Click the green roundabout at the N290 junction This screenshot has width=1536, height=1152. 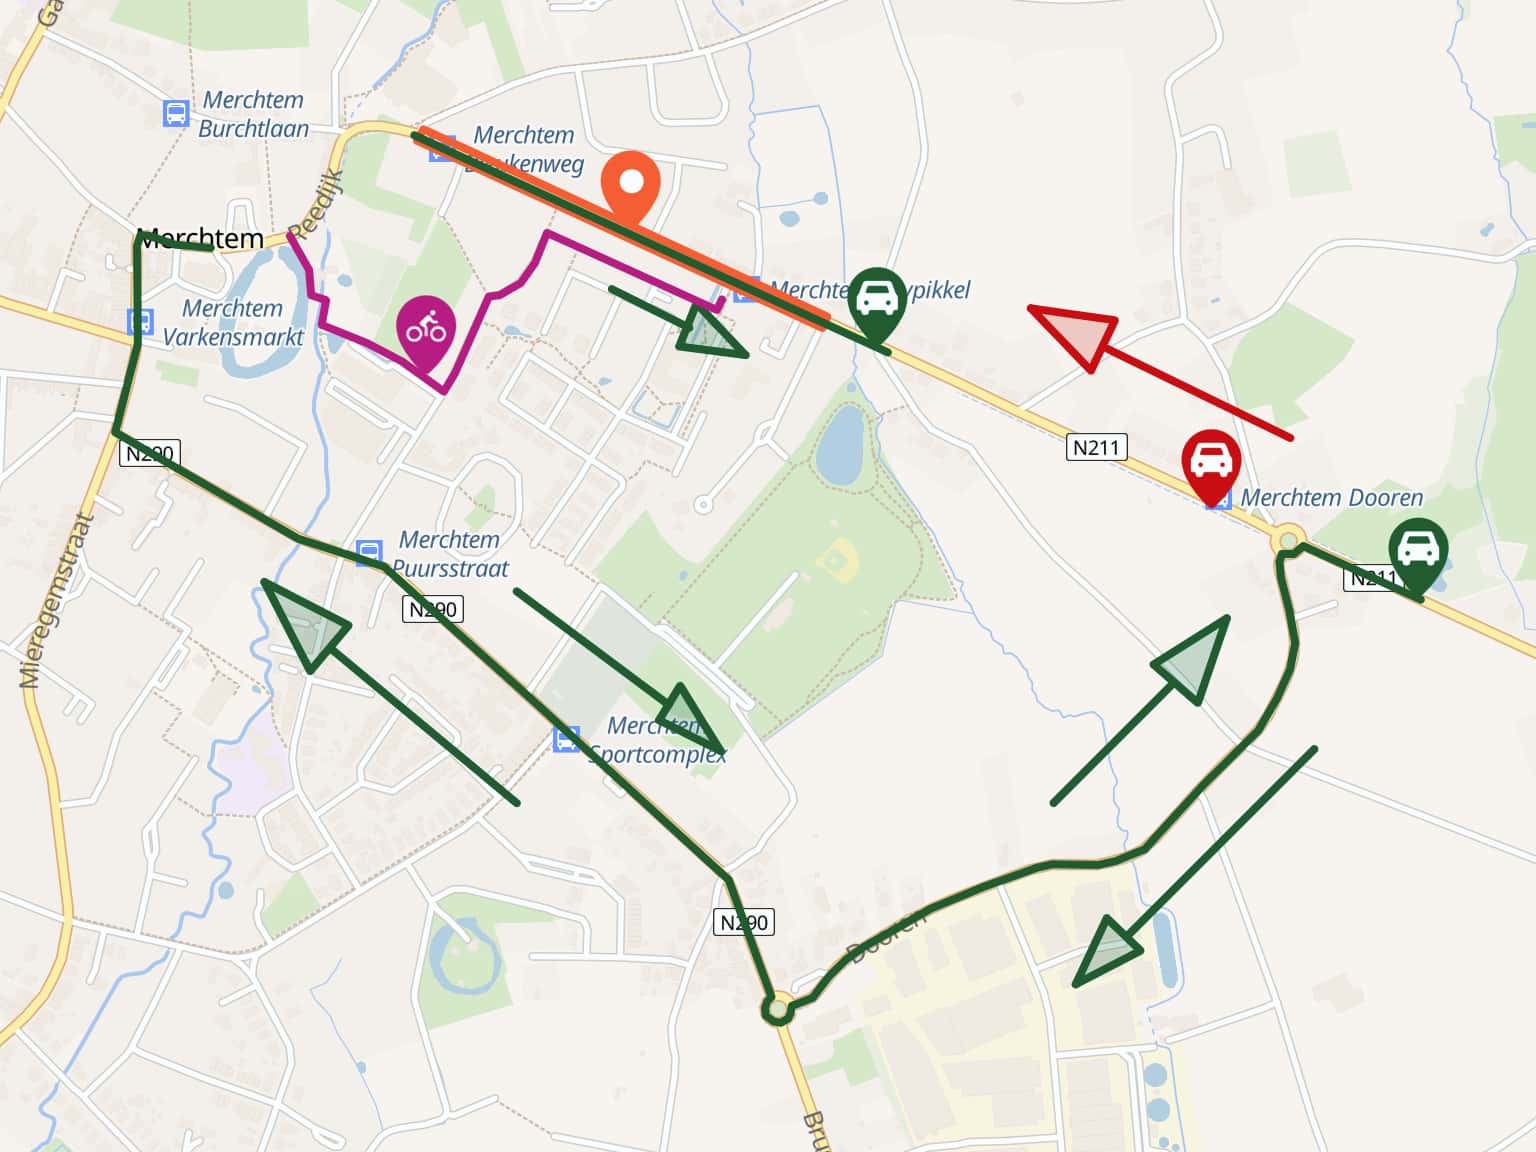778,1009
